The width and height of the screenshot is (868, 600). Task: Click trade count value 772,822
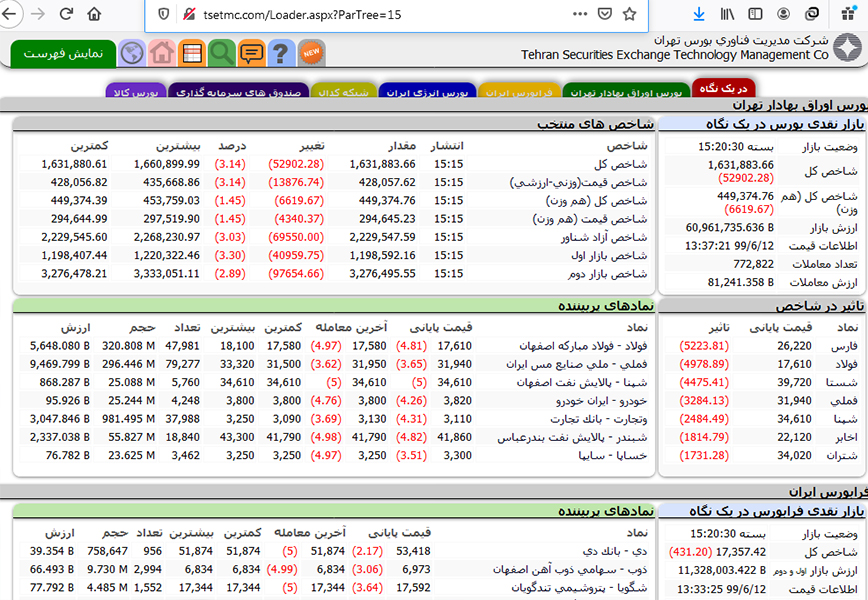point(753,264)
